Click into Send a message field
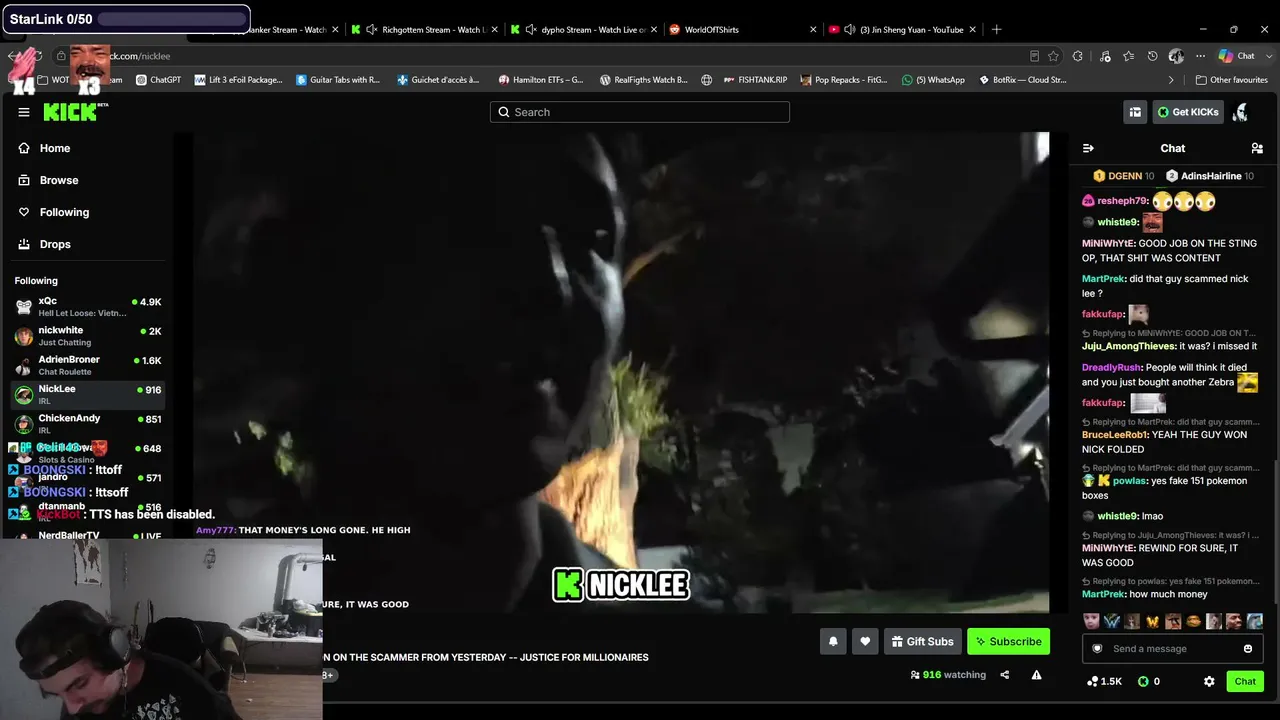 [x=1172, y=649]
